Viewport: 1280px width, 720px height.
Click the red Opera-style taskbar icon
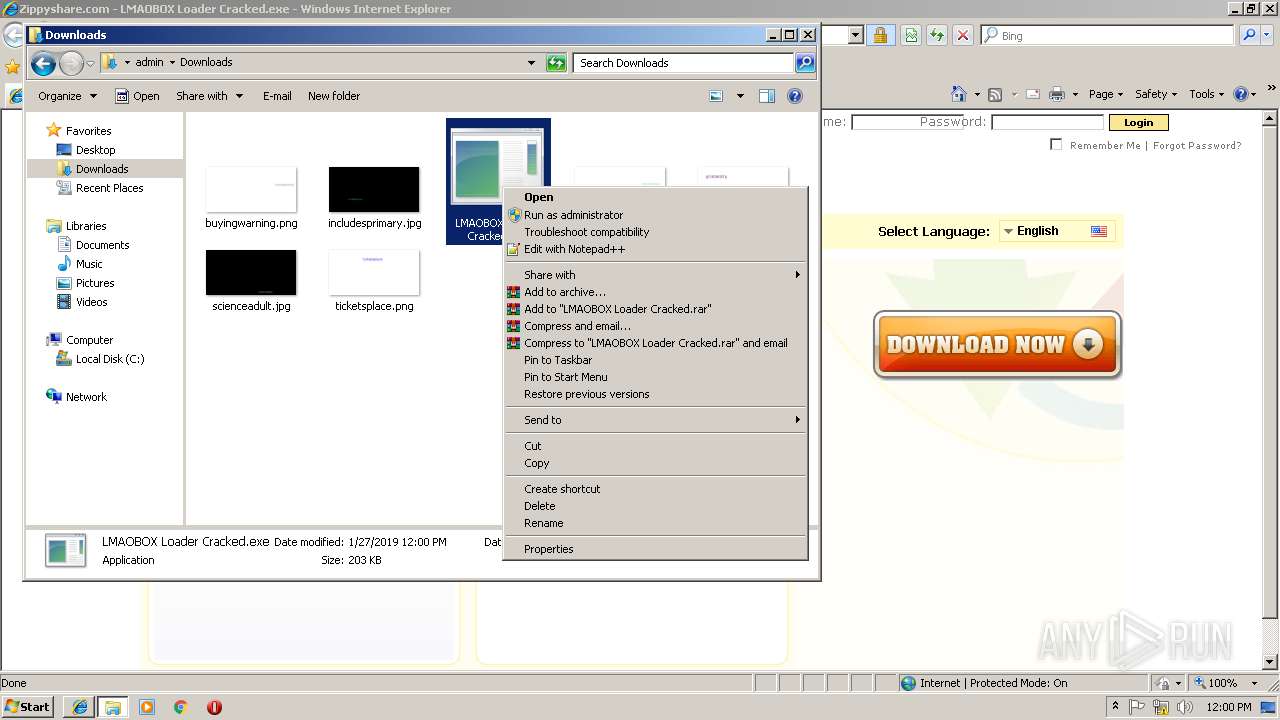214,707
